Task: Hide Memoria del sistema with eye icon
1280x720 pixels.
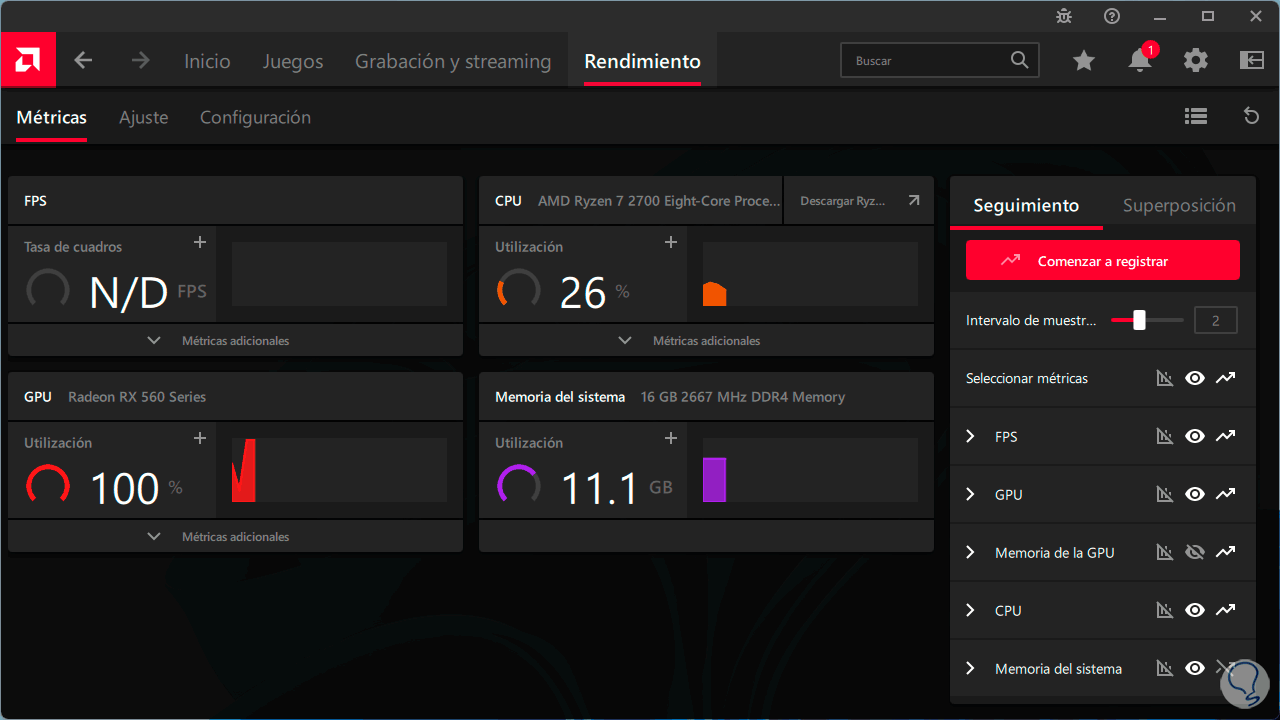Action: (1194, 668)
